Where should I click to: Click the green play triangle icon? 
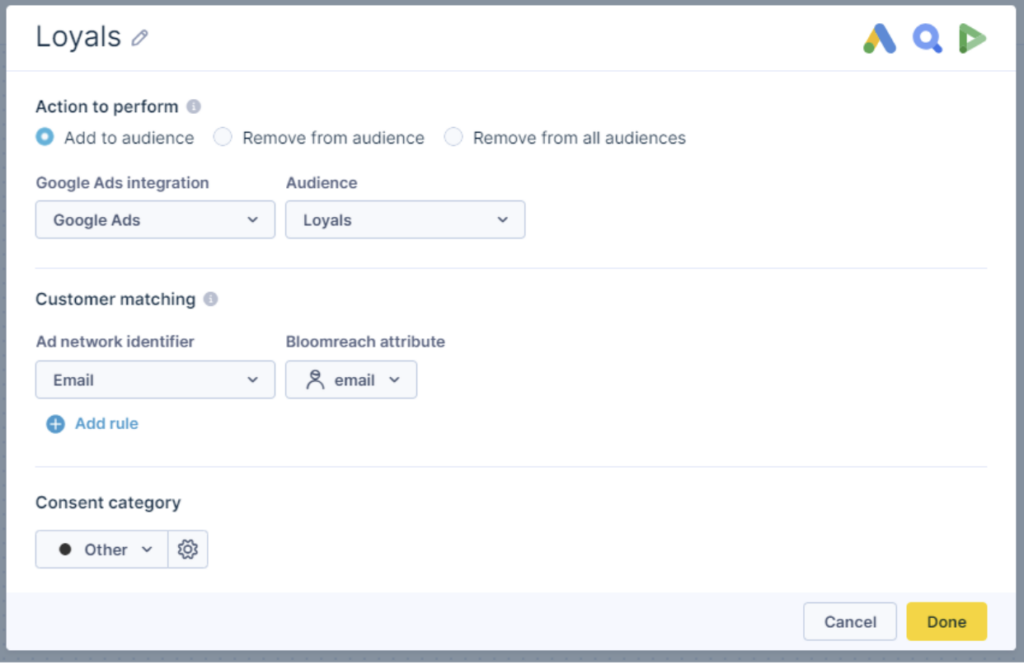(972, 39)
